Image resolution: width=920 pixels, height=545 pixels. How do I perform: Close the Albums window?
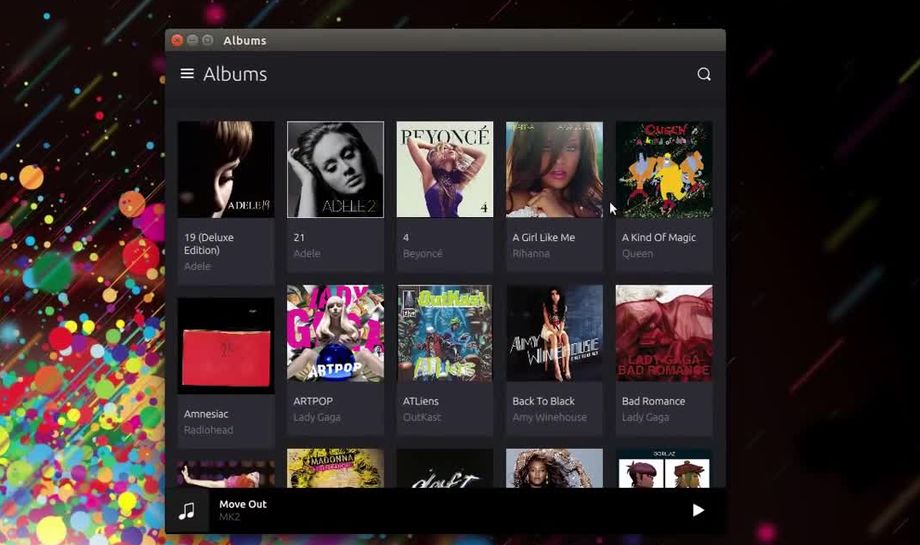[x=177, y=40]
